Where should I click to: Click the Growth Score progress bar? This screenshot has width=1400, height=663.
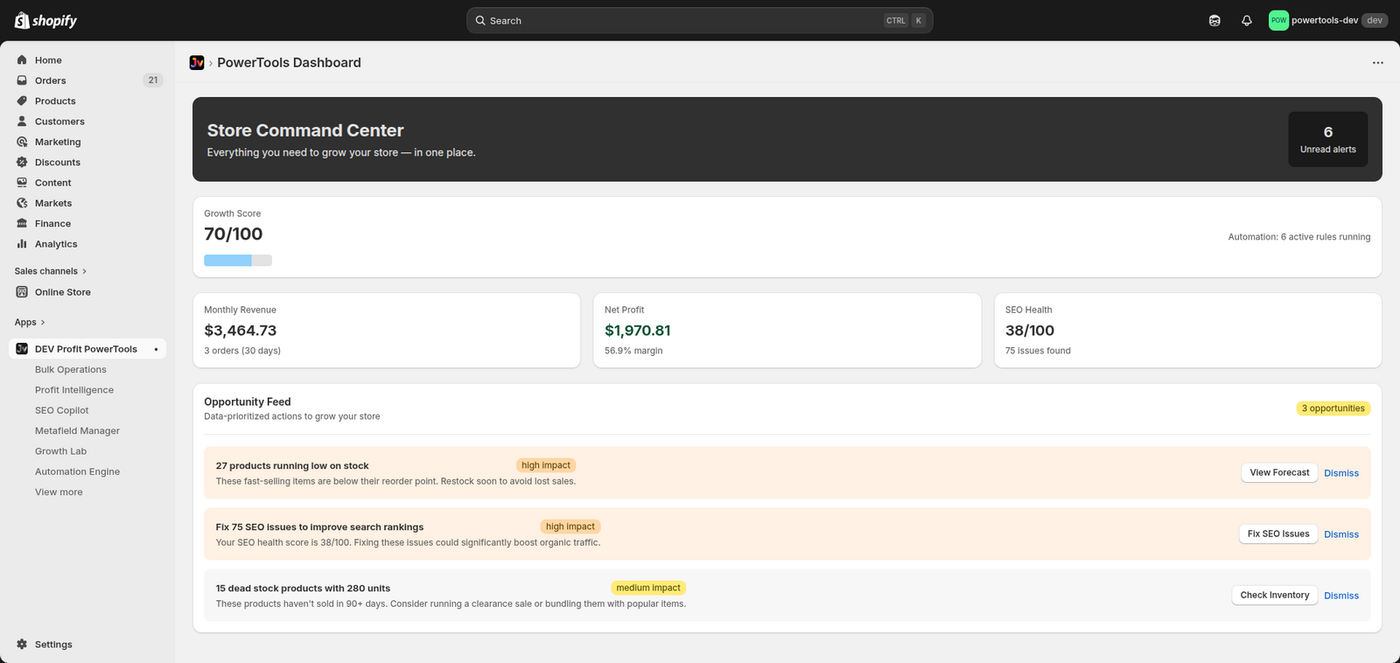tap(238, 260)
